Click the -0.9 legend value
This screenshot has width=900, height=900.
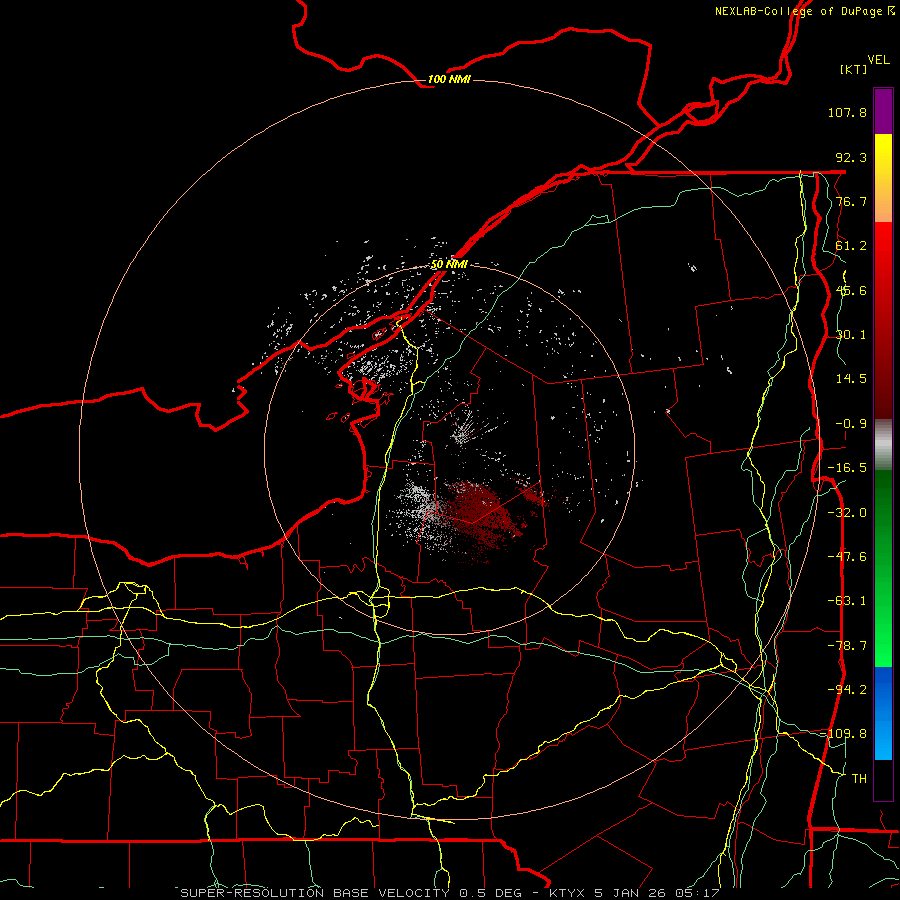point(851,424)
